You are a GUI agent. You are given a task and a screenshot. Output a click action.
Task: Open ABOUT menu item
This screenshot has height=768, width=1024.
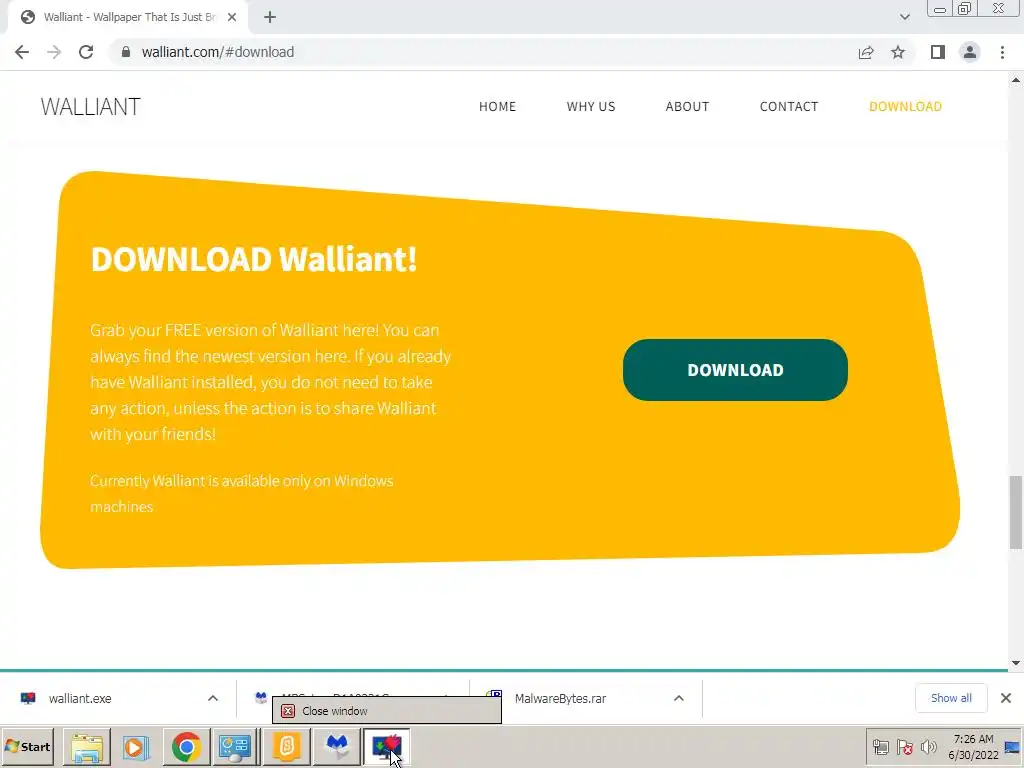tap(687, 106)
